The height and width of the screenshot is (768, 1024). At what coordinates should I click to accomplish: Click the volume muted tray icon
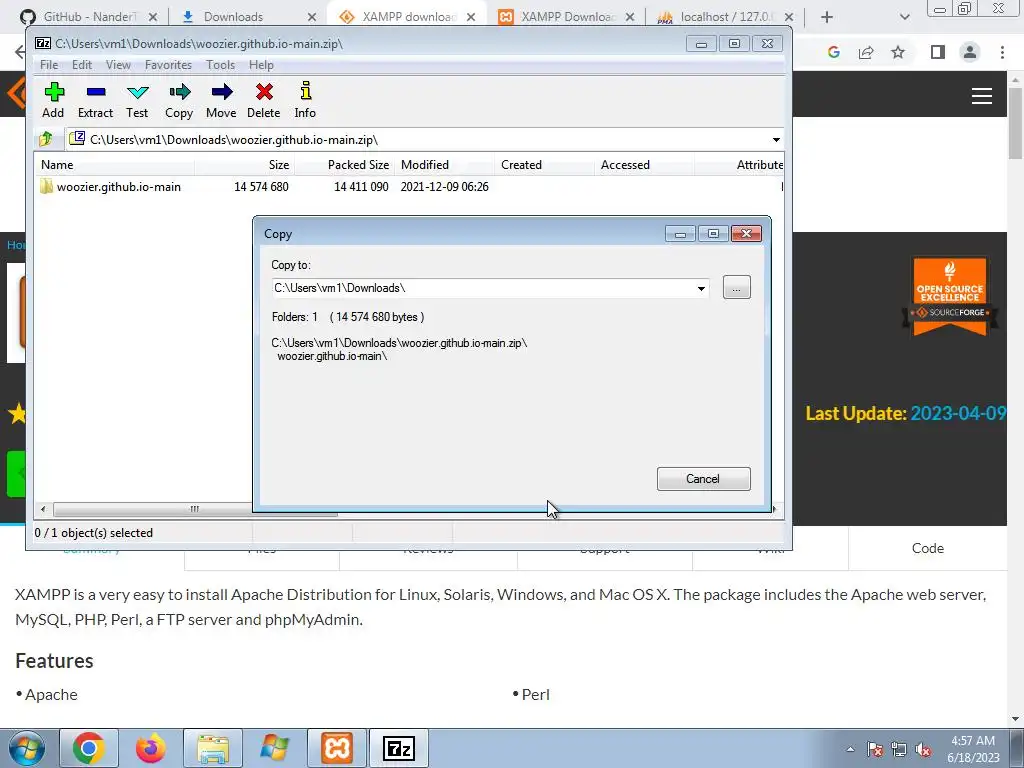923,749
